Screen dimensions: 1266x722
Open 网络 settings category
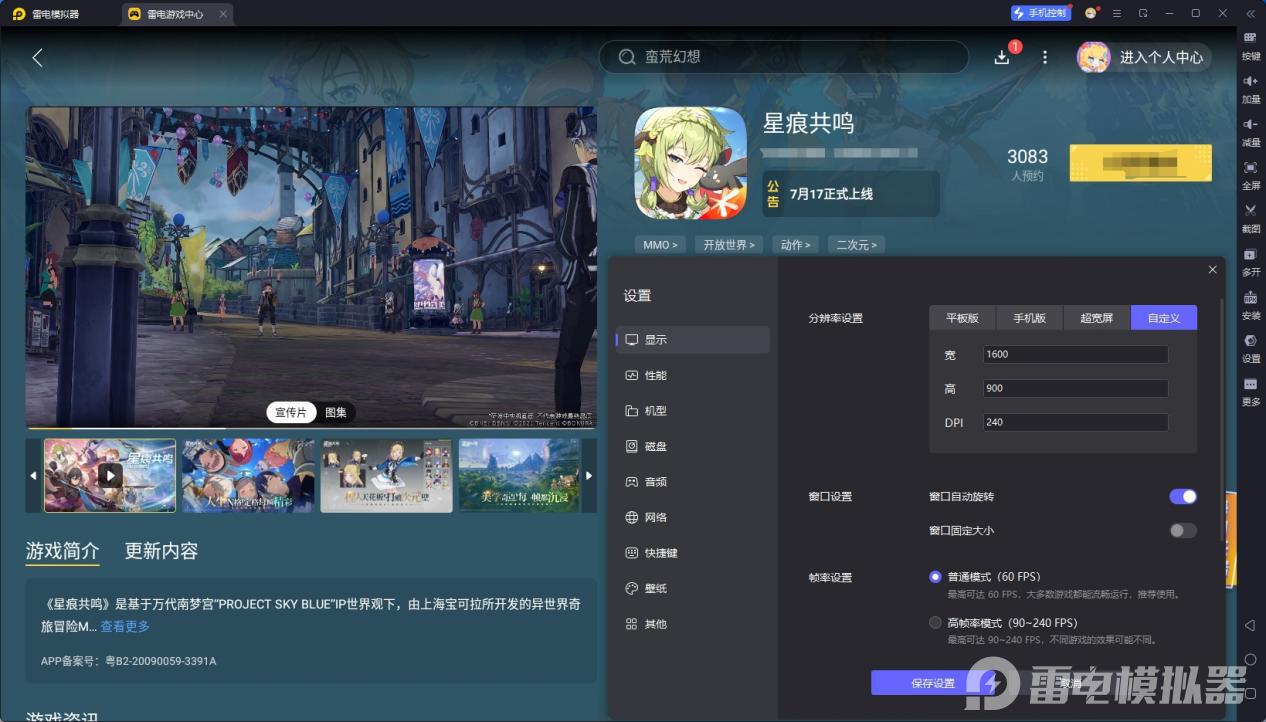tap(693, 517)
